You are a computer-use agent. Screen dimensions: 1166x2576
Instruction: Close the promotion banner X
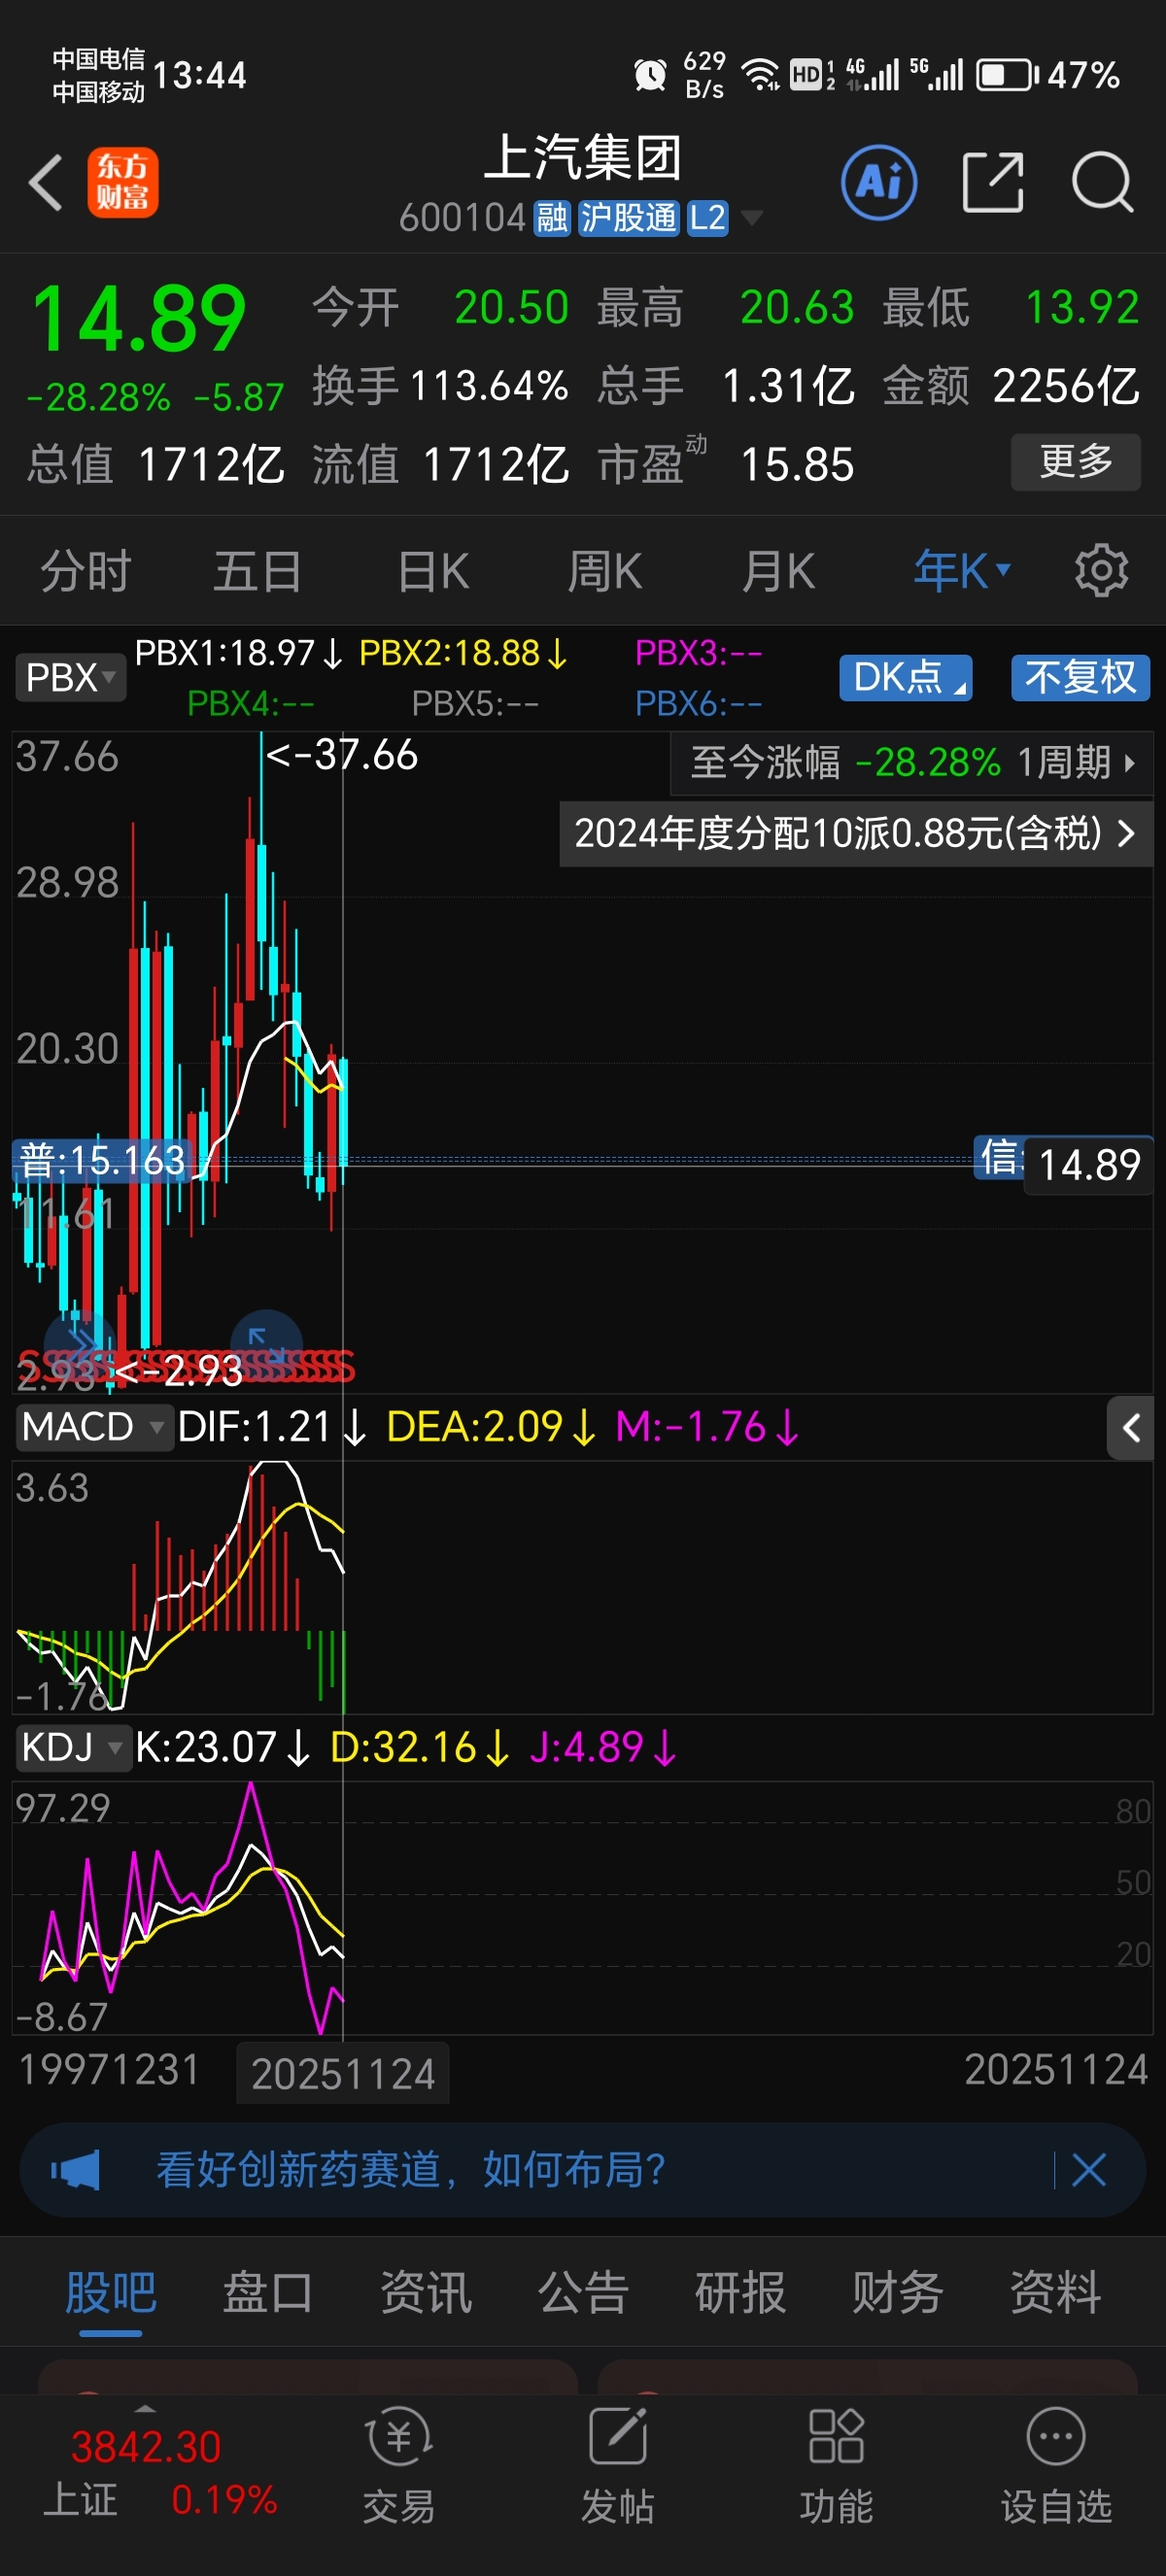click(x=1088, y=2170)
